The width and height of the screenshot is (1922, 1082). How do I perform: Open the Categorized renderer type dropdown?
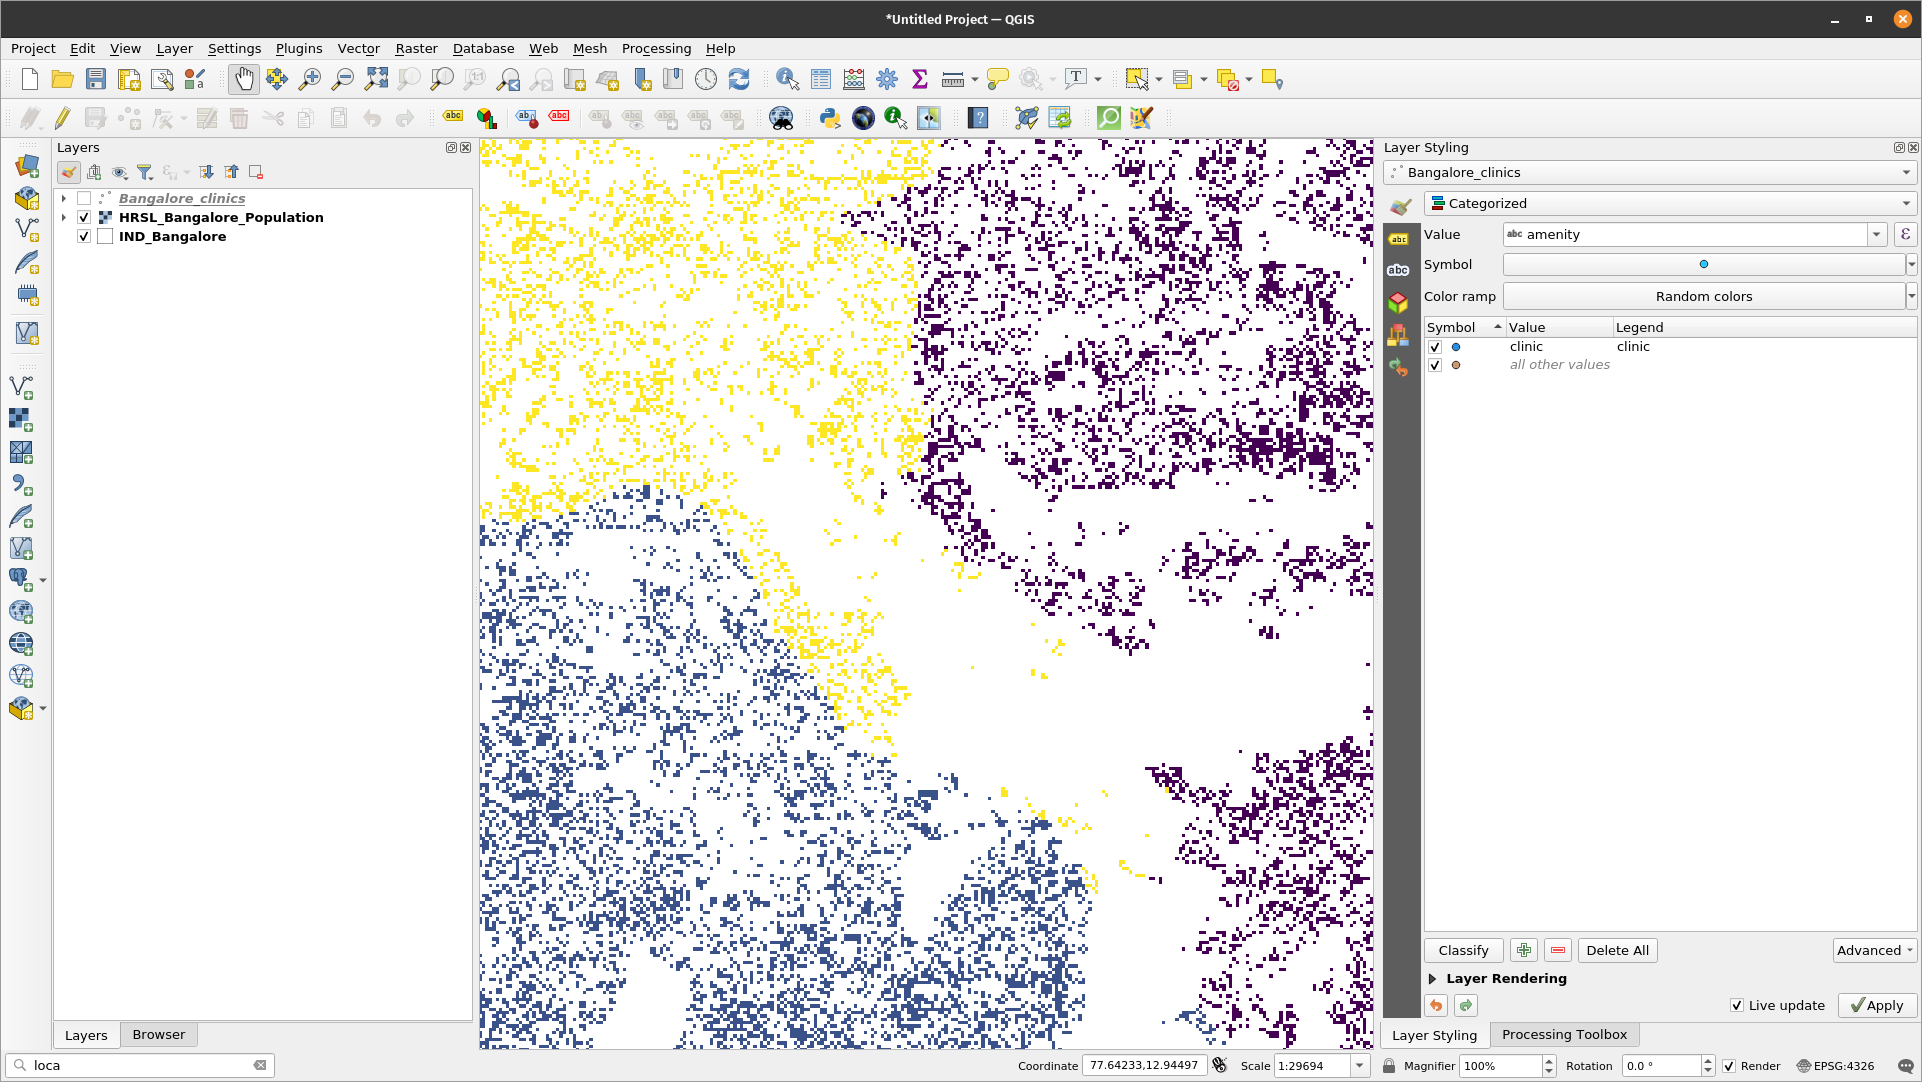(x=1670, y=203)
